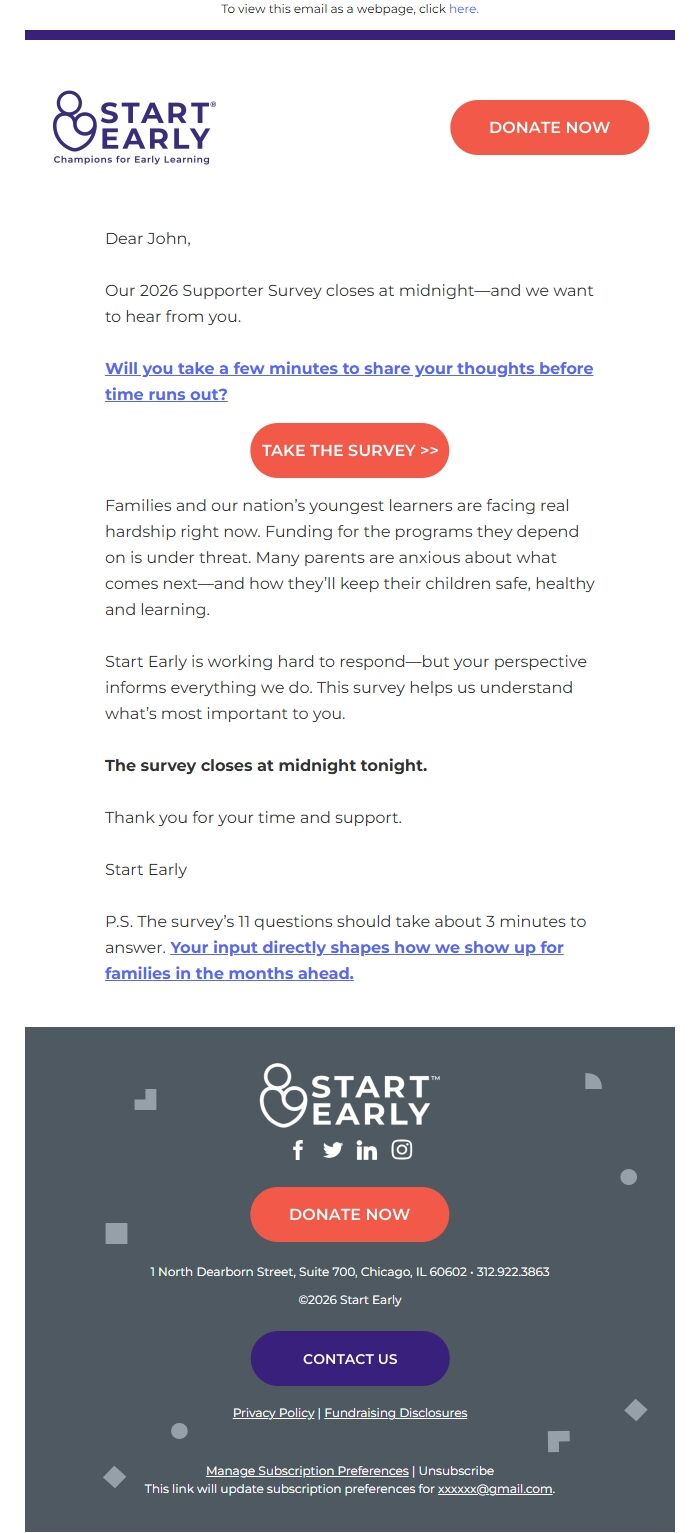The image size is (700, 1533).
Task: Click the DONATE NOW button at the top
Action: (x=549, y=127)
